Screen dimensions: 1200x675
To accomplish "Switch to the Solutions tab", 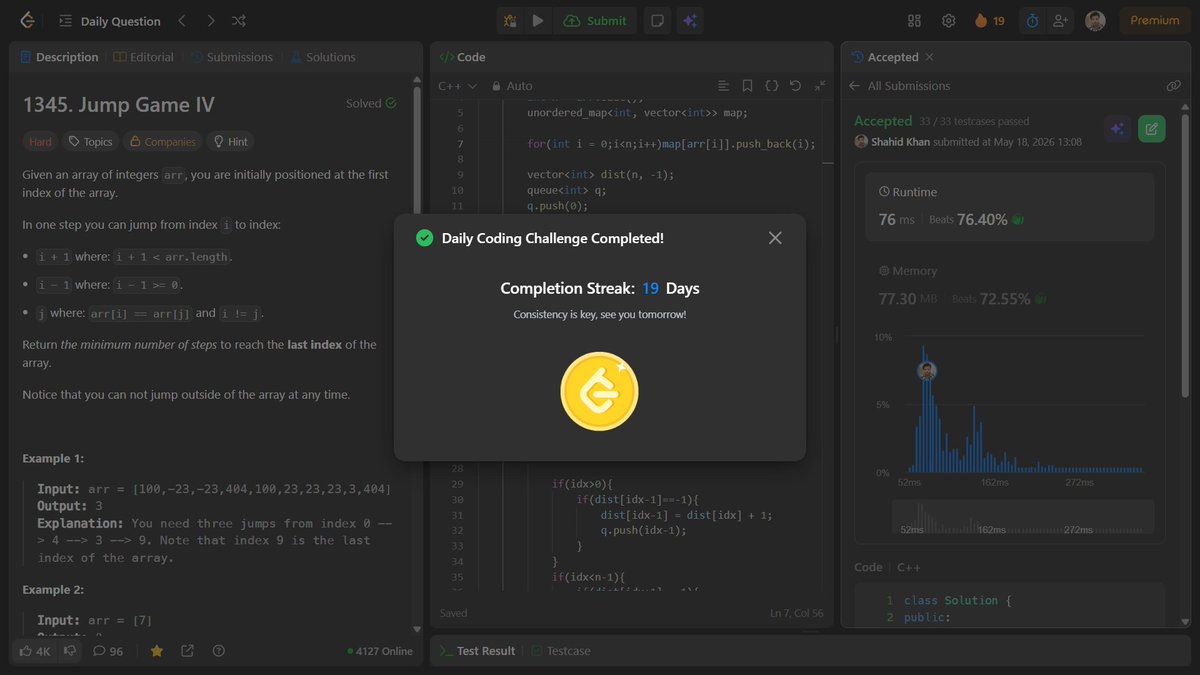I will [322, 57].
